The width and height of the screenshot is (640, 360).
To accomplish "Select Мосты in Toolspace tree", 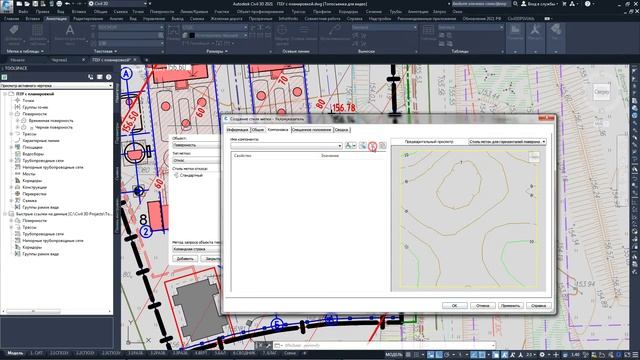I will coord(29,174).
